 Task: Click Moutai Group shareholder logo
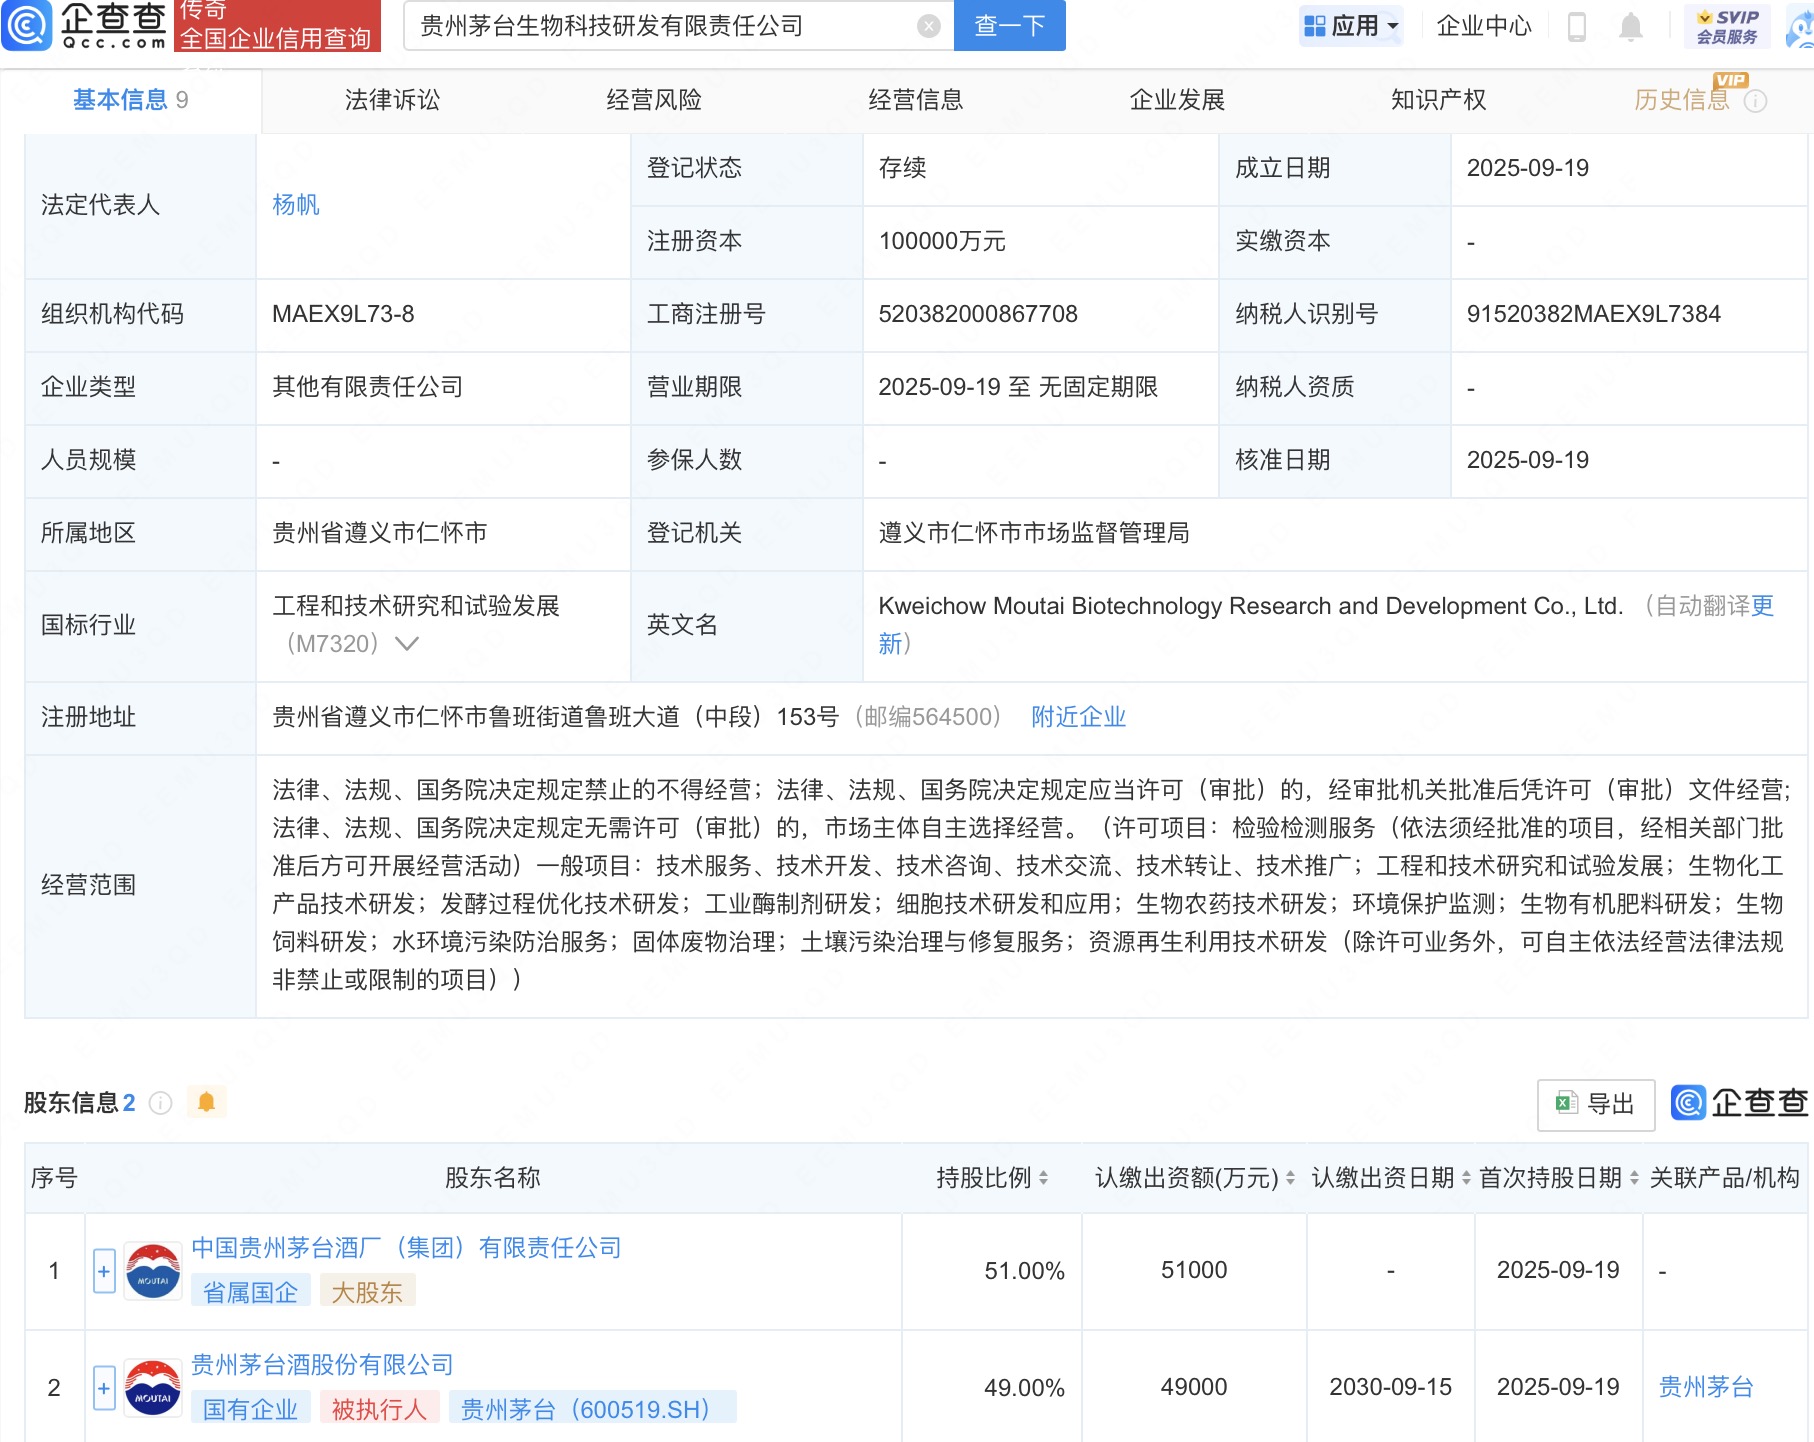coord(153,1271)
